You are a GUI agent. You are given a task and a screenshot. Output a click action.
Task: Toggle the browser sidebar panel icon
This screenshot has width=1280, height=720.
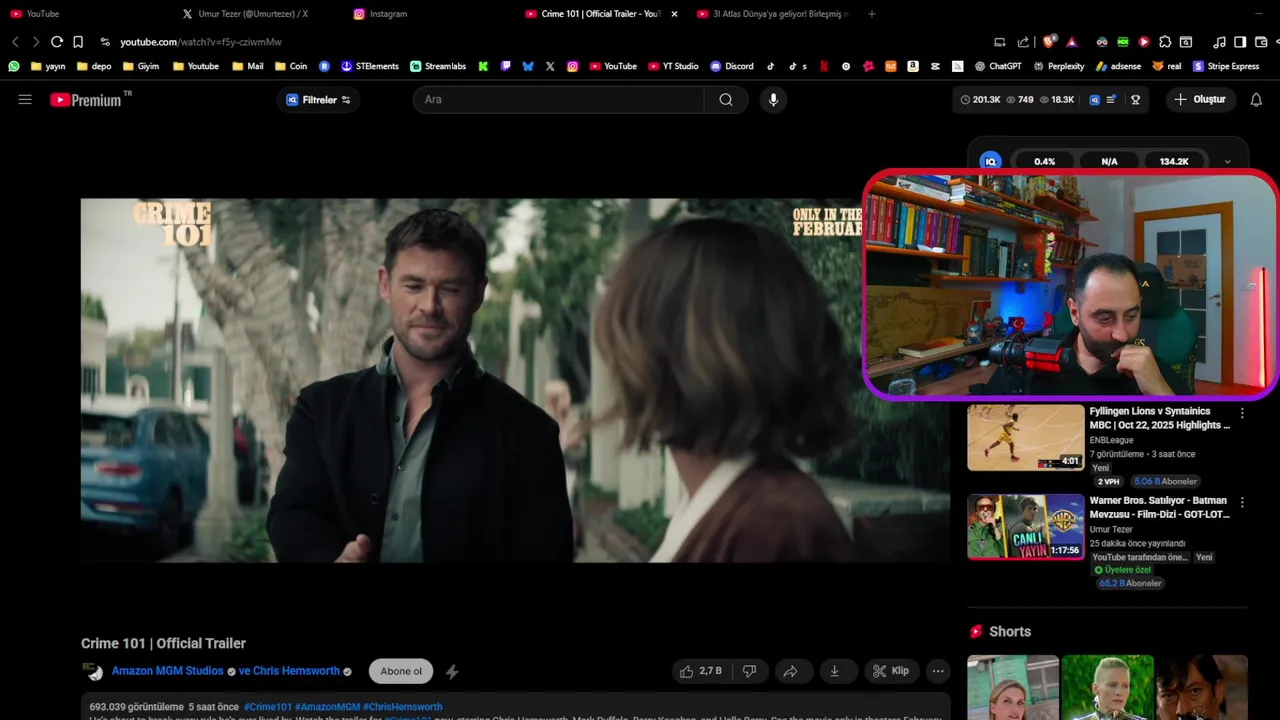tap(1240, 42)
